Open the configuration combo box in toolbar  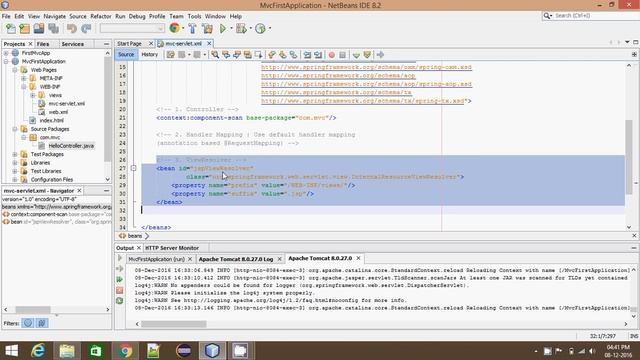(132, 29)
